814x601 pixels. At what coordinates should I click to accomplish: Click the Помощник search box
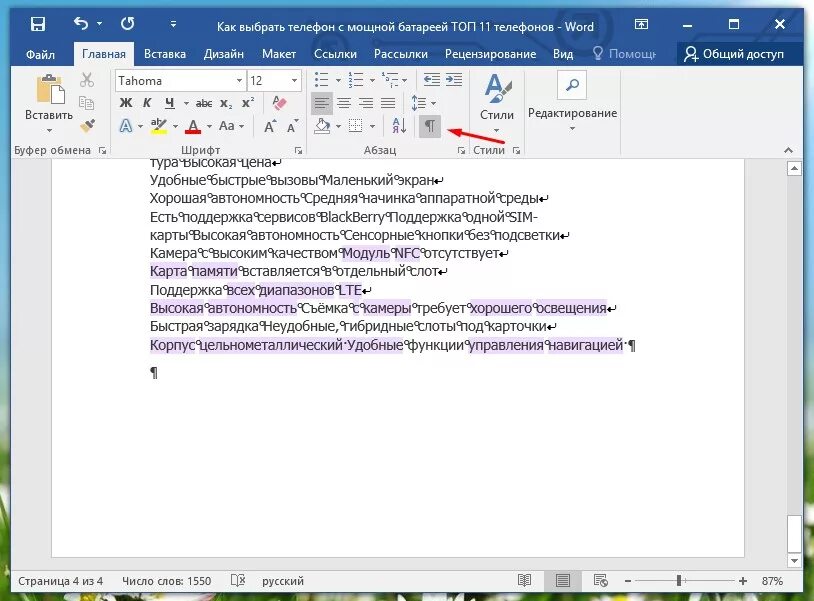[625, 54]
